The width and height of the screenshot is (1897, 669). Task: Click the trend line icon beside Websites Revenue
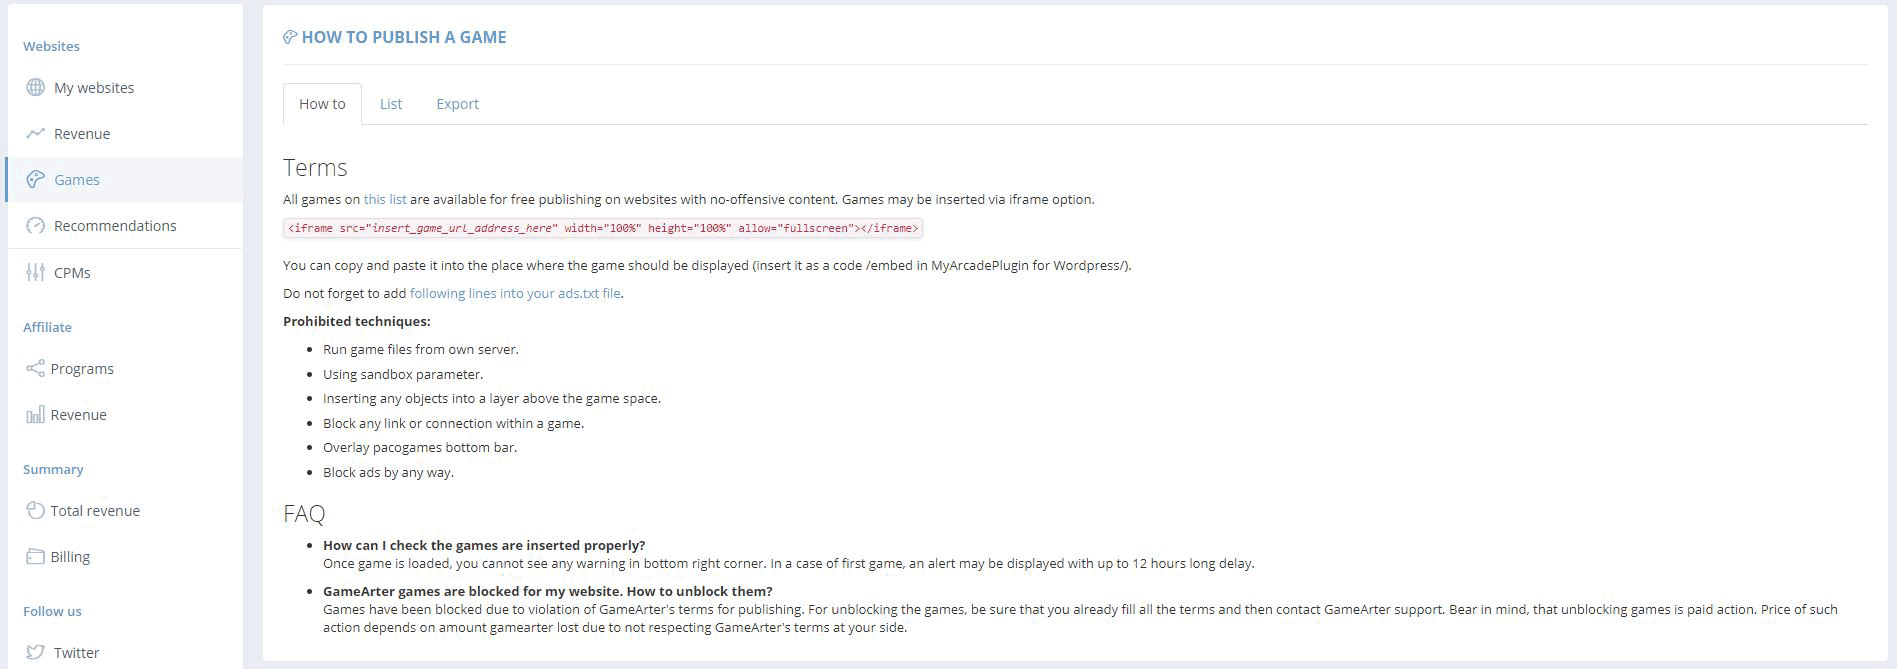click(35, 133)
